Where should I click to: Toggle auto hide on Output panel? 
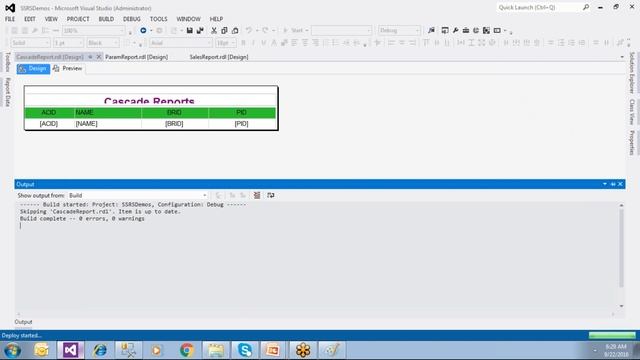[613, 184]
